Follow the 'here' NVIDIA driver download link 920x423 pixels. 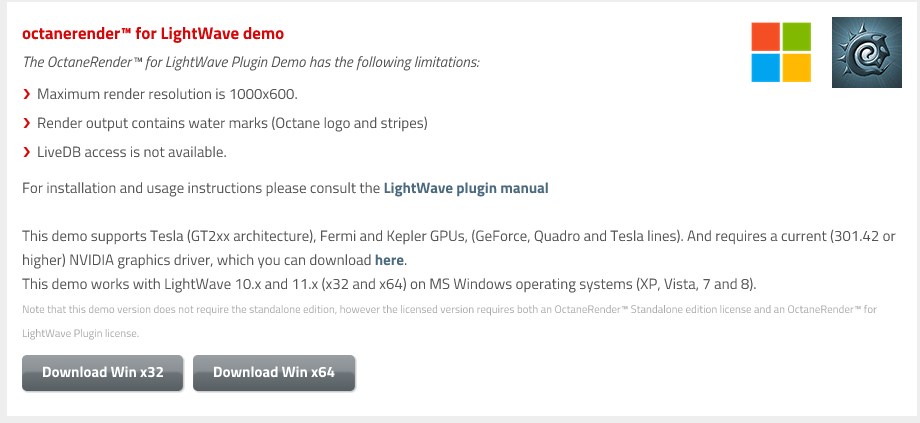pos(389,260)
